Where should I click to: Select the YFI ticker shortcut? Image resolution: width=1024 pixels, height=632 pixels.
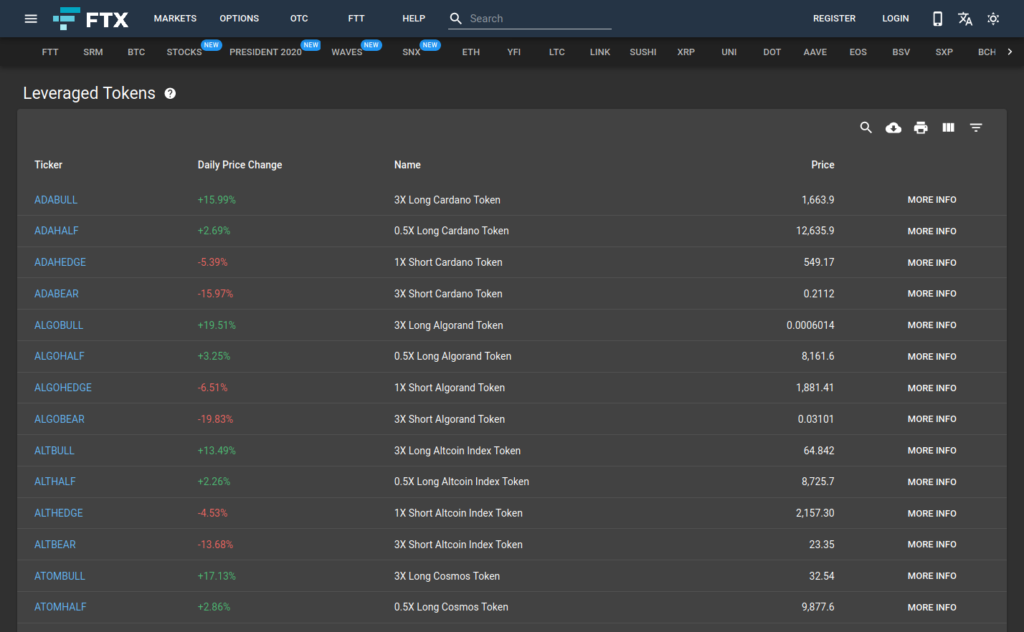tap(514, 52)
